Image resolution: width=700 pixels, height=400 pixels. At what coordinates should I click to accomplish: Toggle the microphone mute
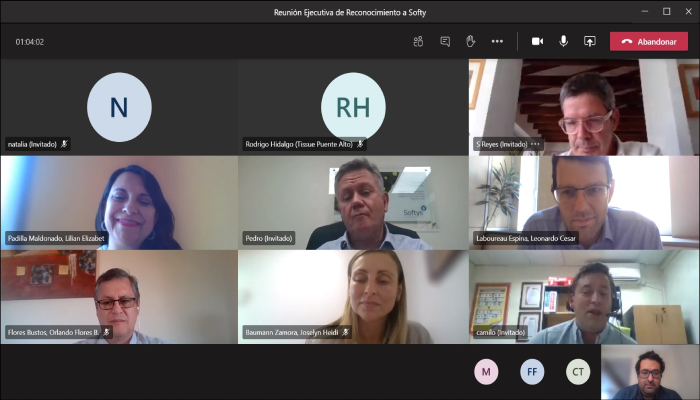[563, 41]
